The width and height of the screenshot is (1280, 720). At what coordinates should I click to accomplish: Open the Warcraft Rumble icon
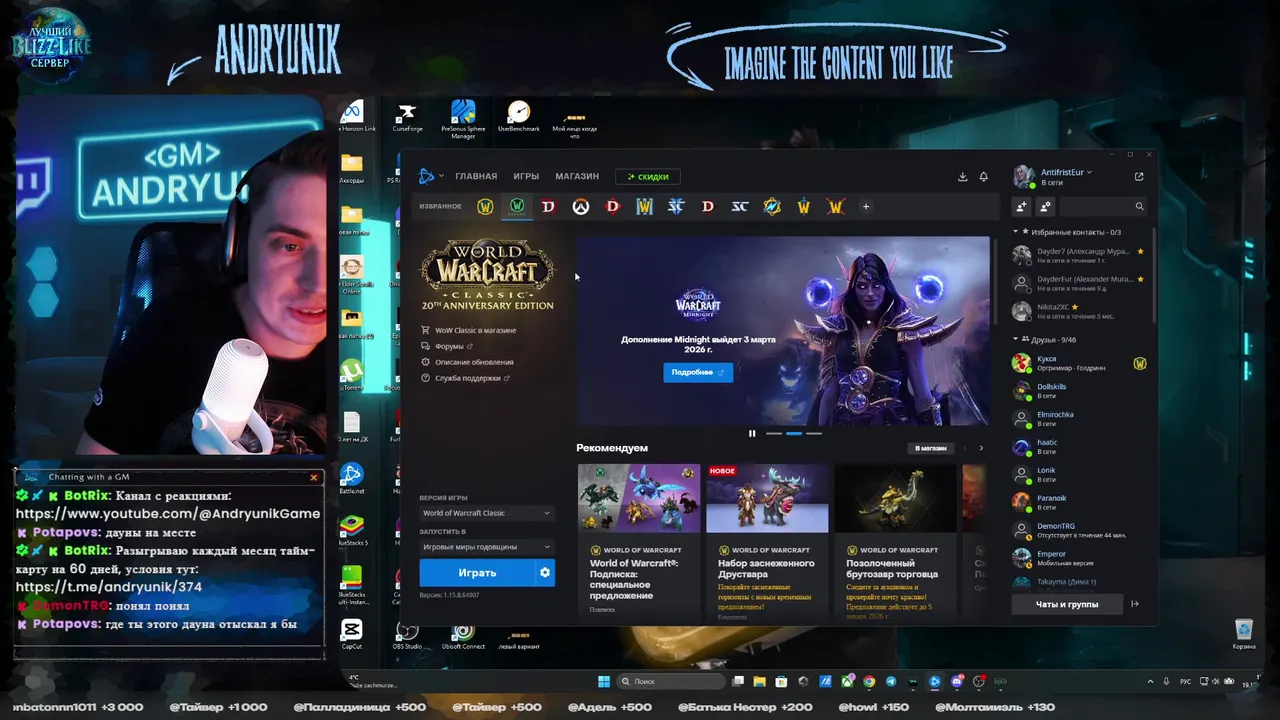(x=772, y=207)
